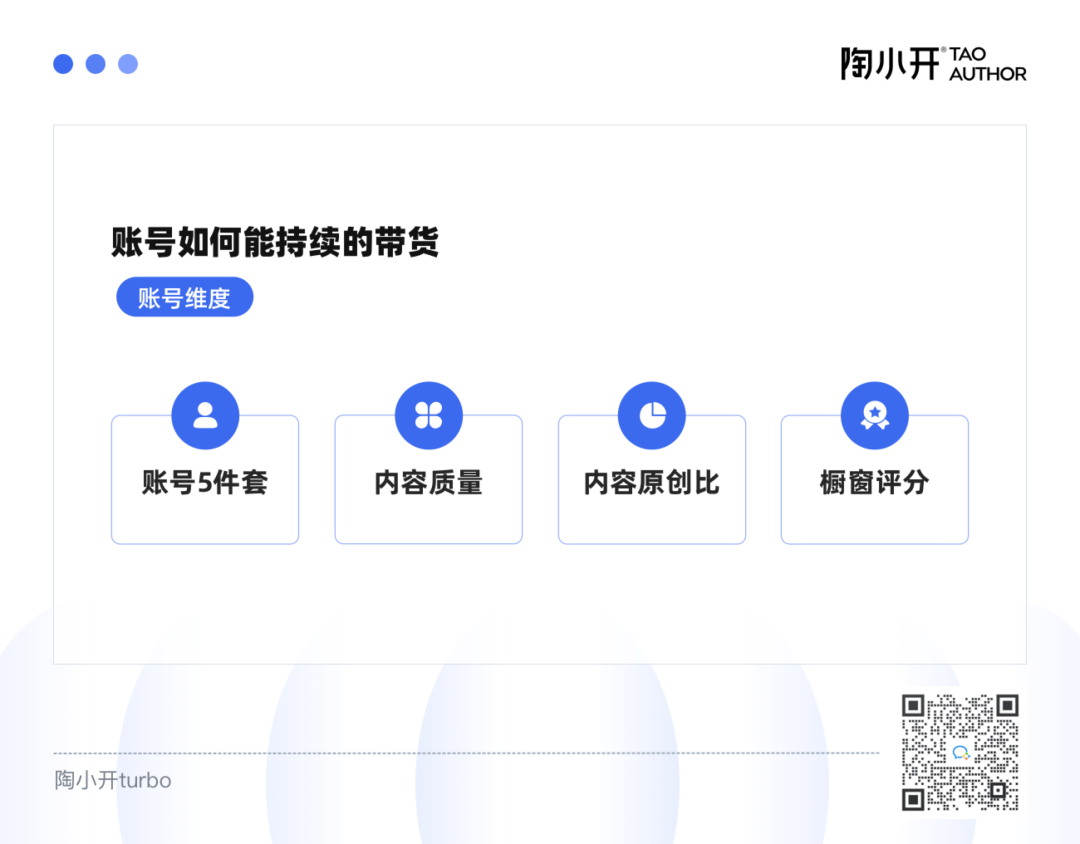Click the chat bubble icon inside QR code
Image resolution: width=1080 pixels, height=844 pixels.
pyautogui.click(x=961, y=752)
